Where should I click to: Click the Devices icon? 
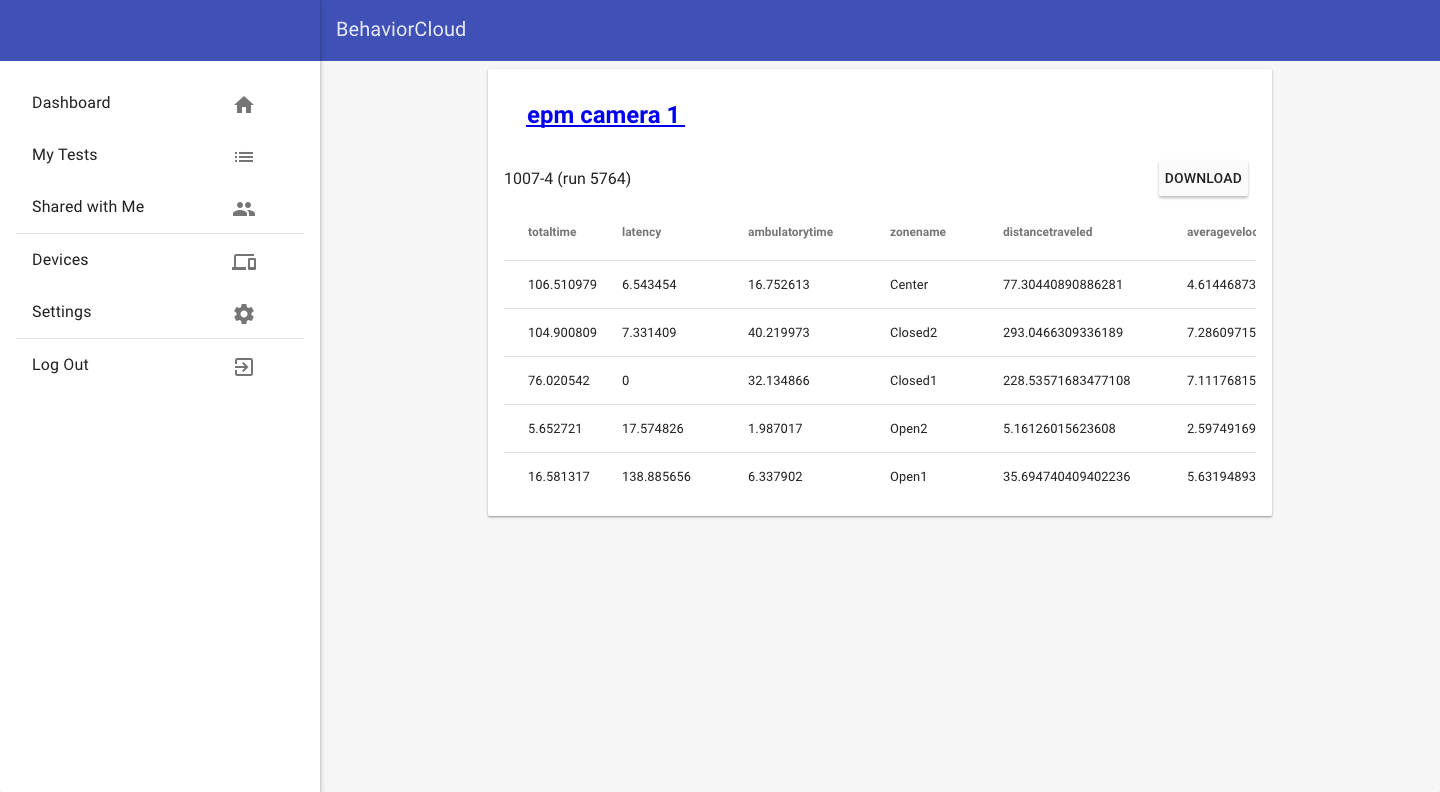244,262
